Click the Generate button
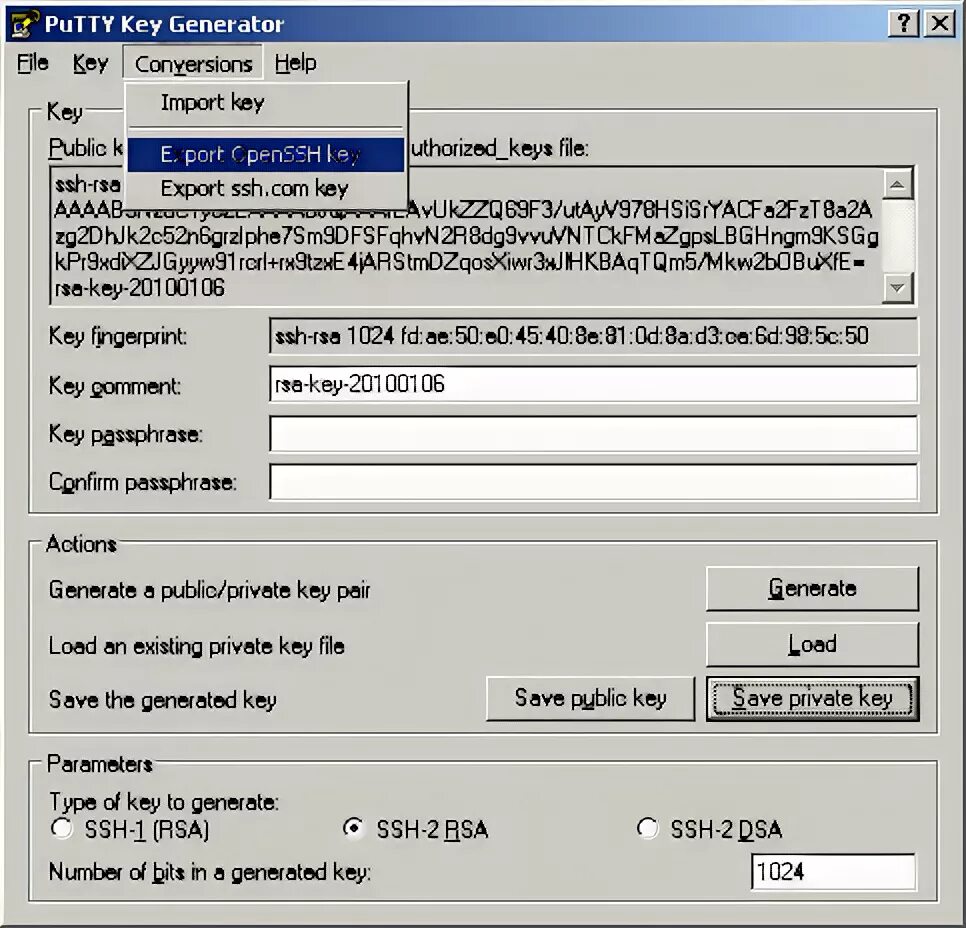The width and height of the screenshot is (966, 928). [813, 588]
